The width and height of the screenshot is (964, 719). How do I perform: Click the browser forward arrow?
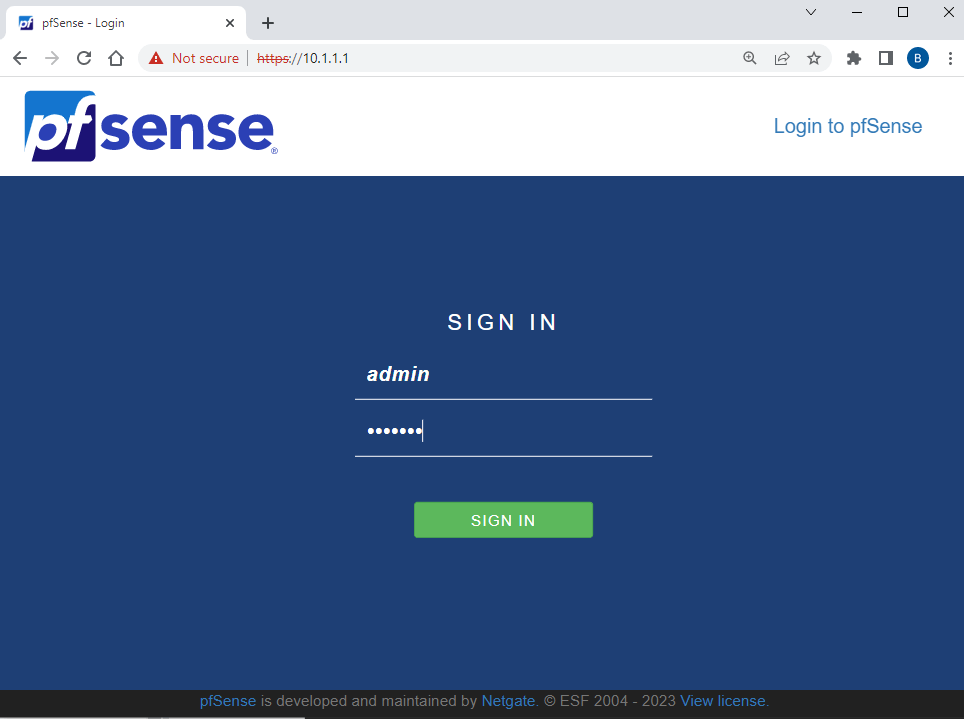(x=52, y=58)
